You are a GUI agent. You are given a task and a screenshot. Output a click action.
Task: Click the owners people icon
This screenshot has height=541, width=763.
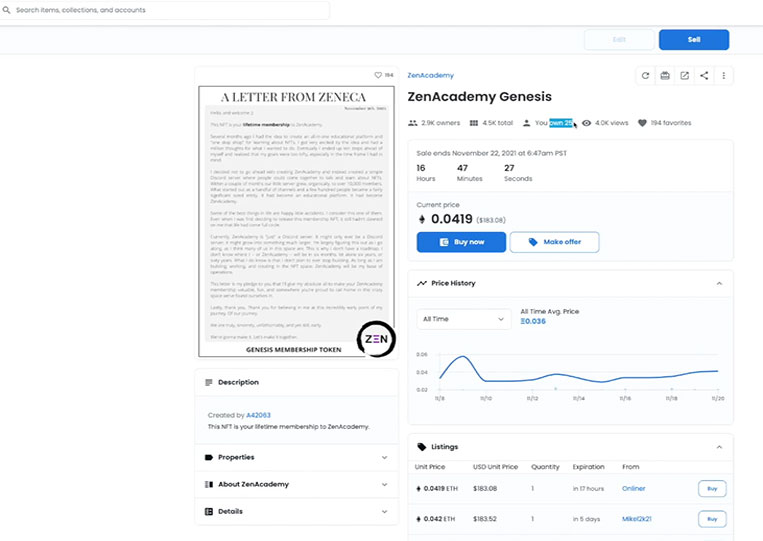click(x=413, y=123)
